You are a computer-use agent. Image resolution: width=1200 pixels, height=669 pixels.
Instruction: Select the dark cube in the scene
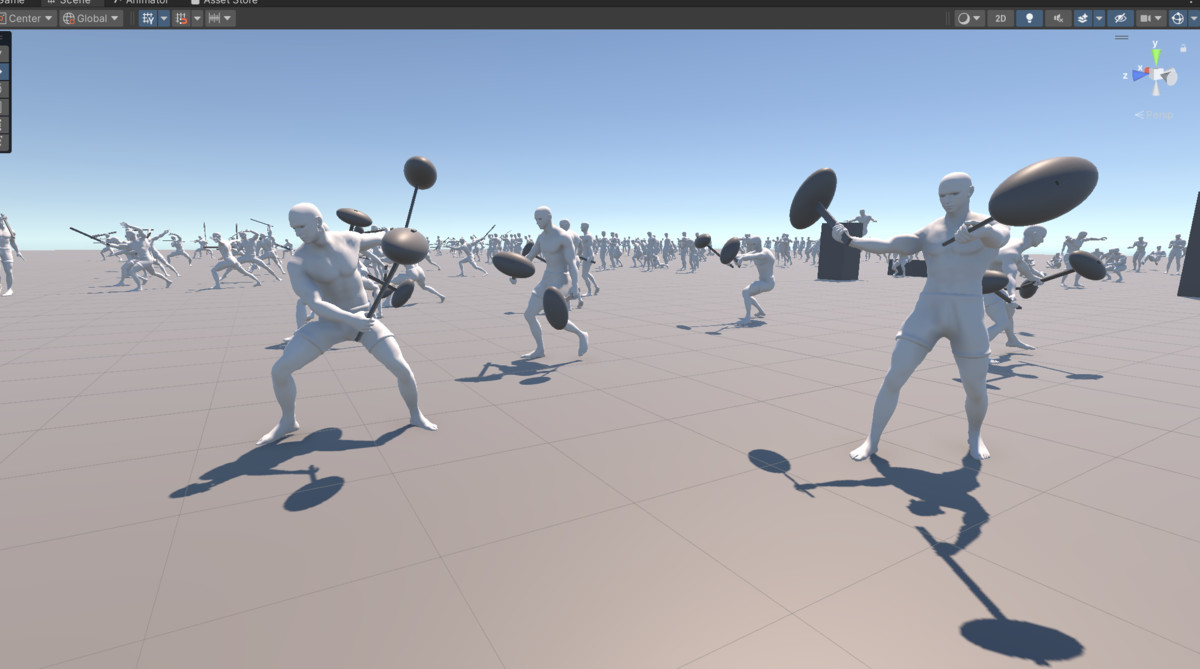pyautogui.click(x=839, y=254)
